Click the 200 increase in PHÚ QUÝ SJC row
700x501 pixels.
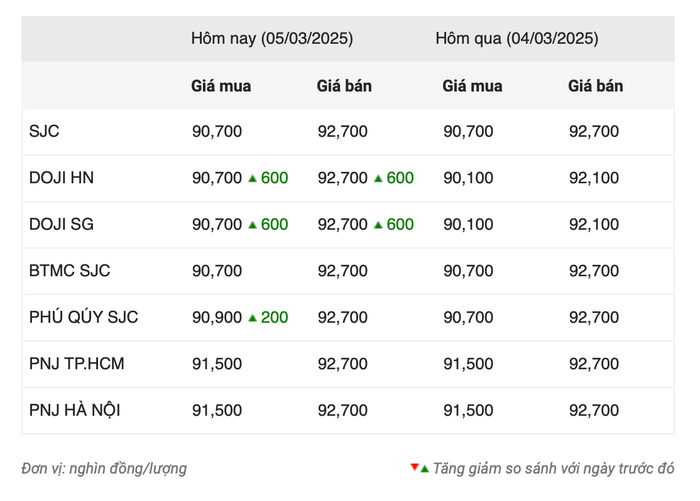tap(275, 317)
